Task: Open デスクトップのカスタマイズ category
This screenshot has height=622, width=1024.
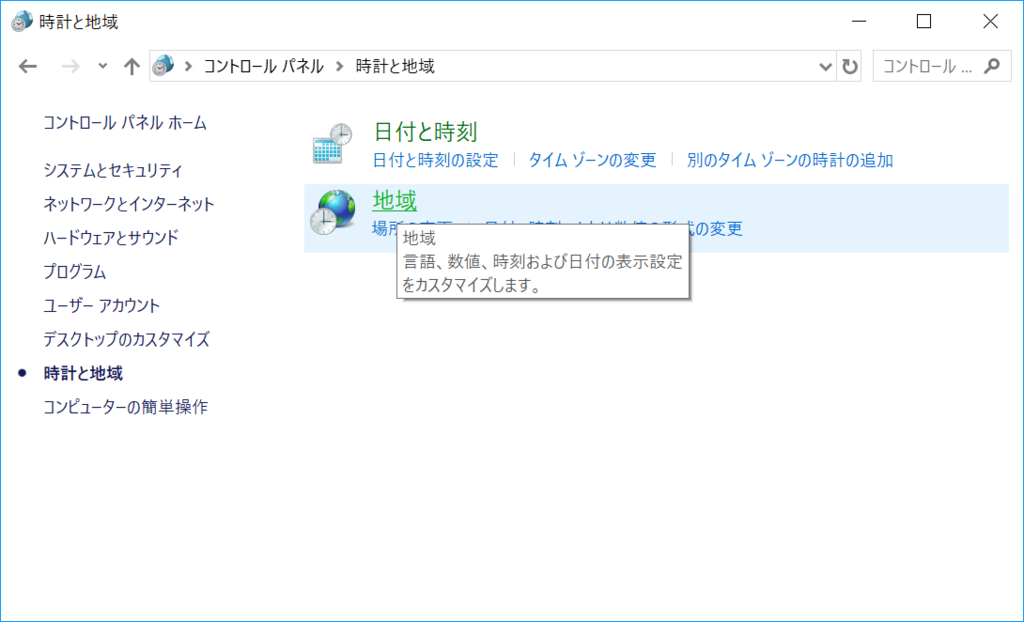Action: pyautogui.click(x=127, y=340)
